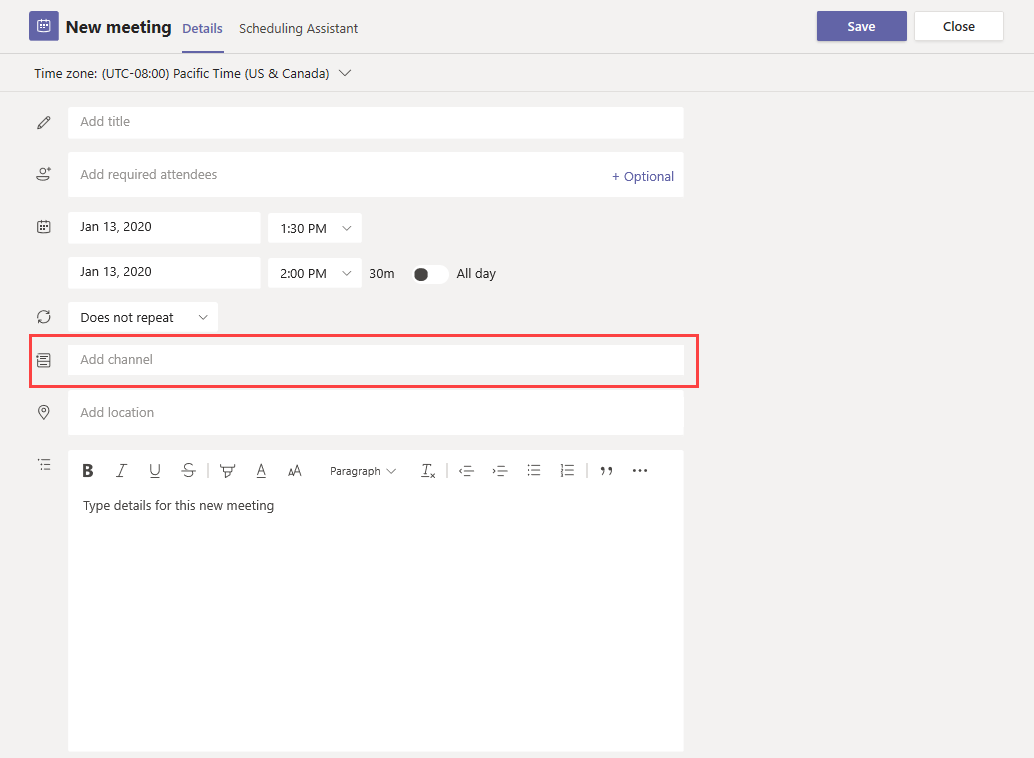Open the text highlight tool
Viewport: 1034px width, 758px height.
tap(227, 470)
